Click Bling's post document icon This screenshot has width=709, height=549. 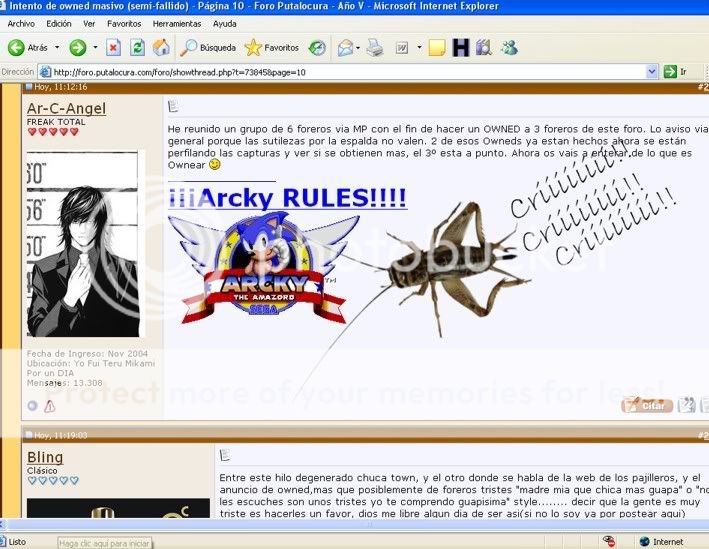click(x=225, y=455)
